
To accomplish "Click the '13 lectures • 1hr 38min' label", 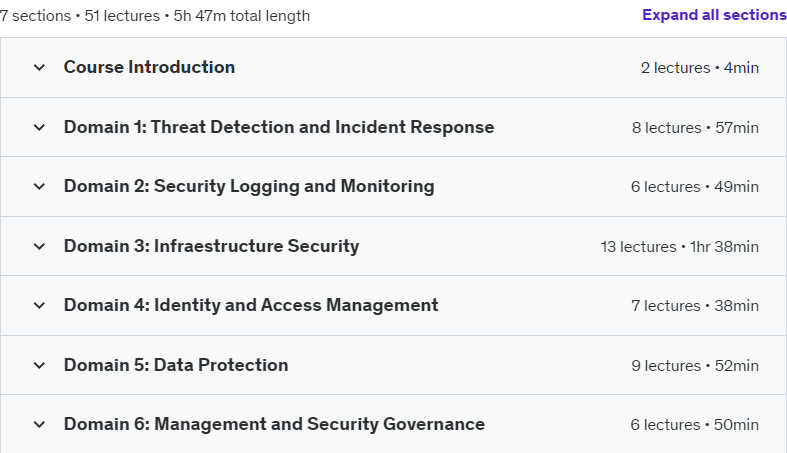I will pos(680,246).
